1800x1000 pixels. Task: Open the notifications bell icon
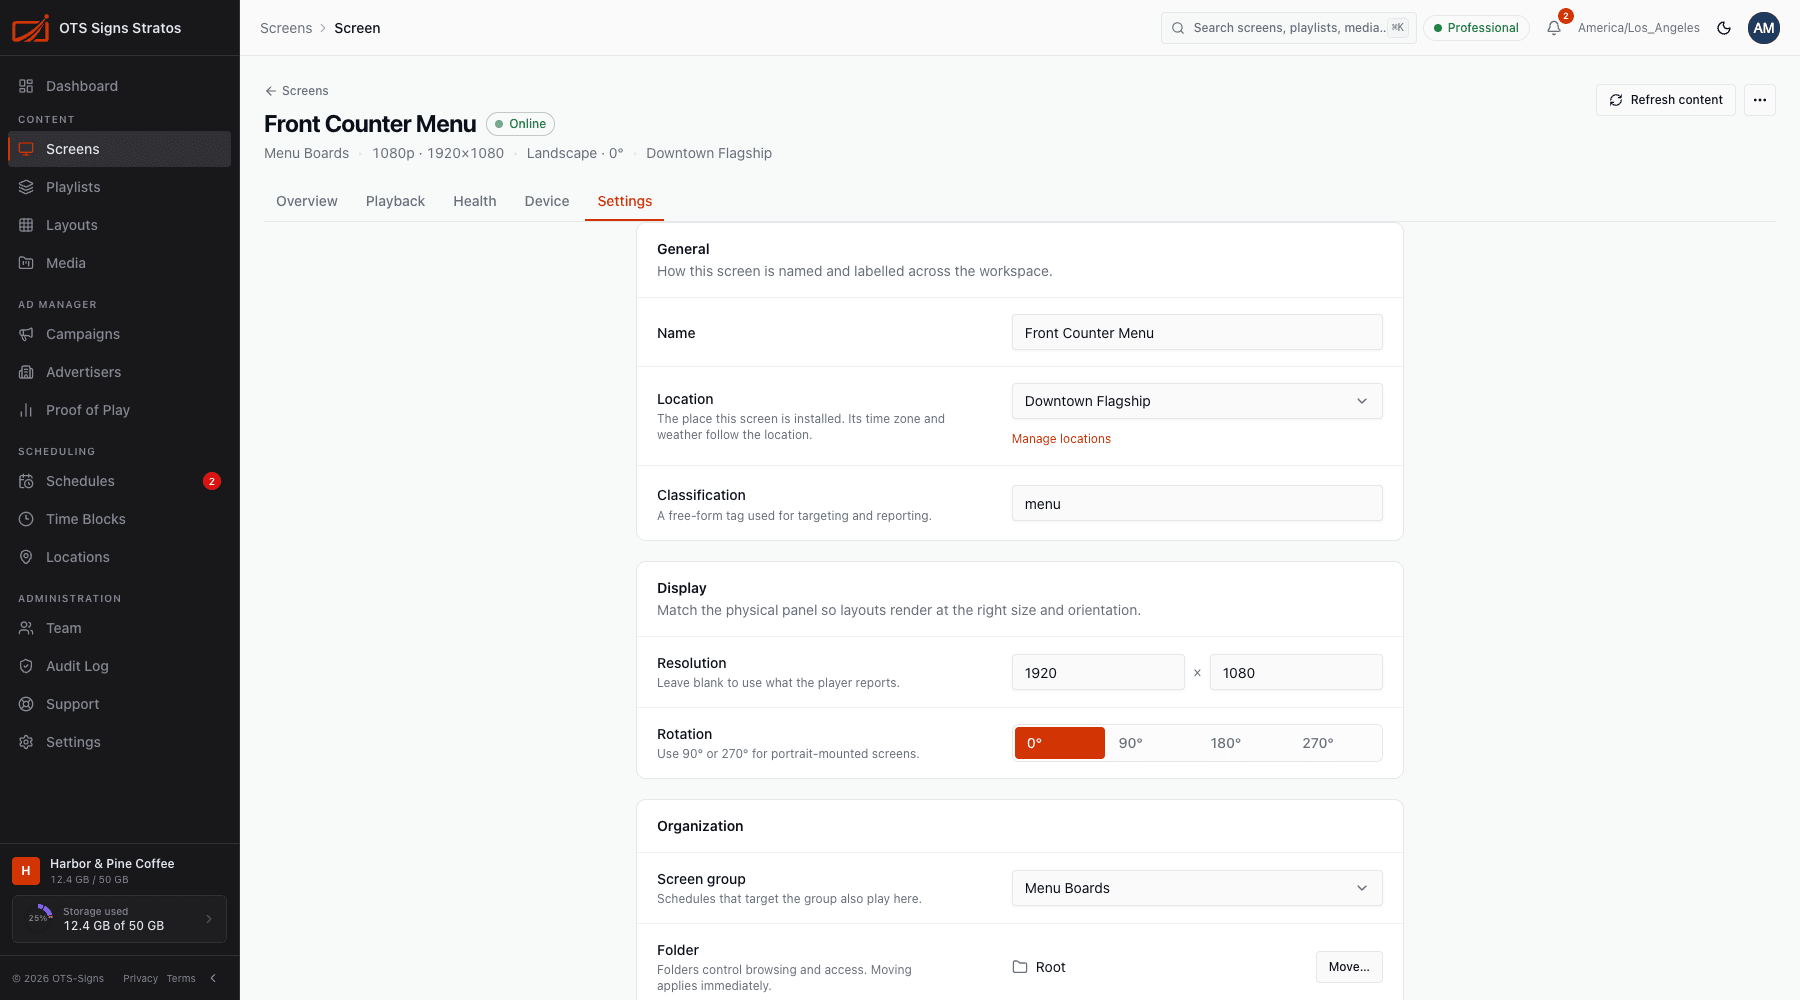point(1554,28)
